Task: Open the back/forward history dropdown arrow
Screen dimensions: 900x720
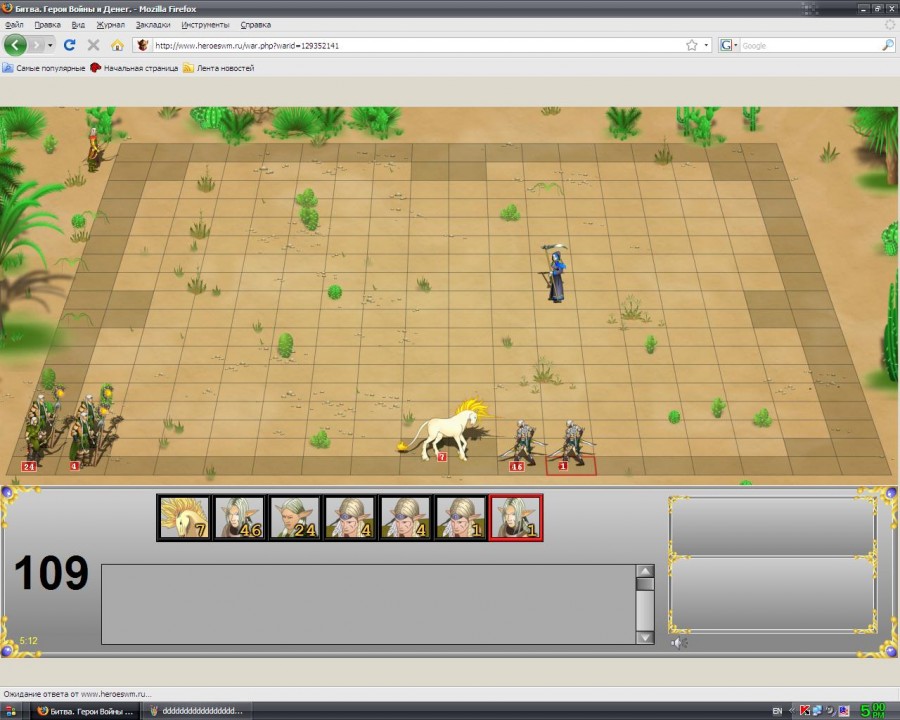Action: tap(50, 45)
